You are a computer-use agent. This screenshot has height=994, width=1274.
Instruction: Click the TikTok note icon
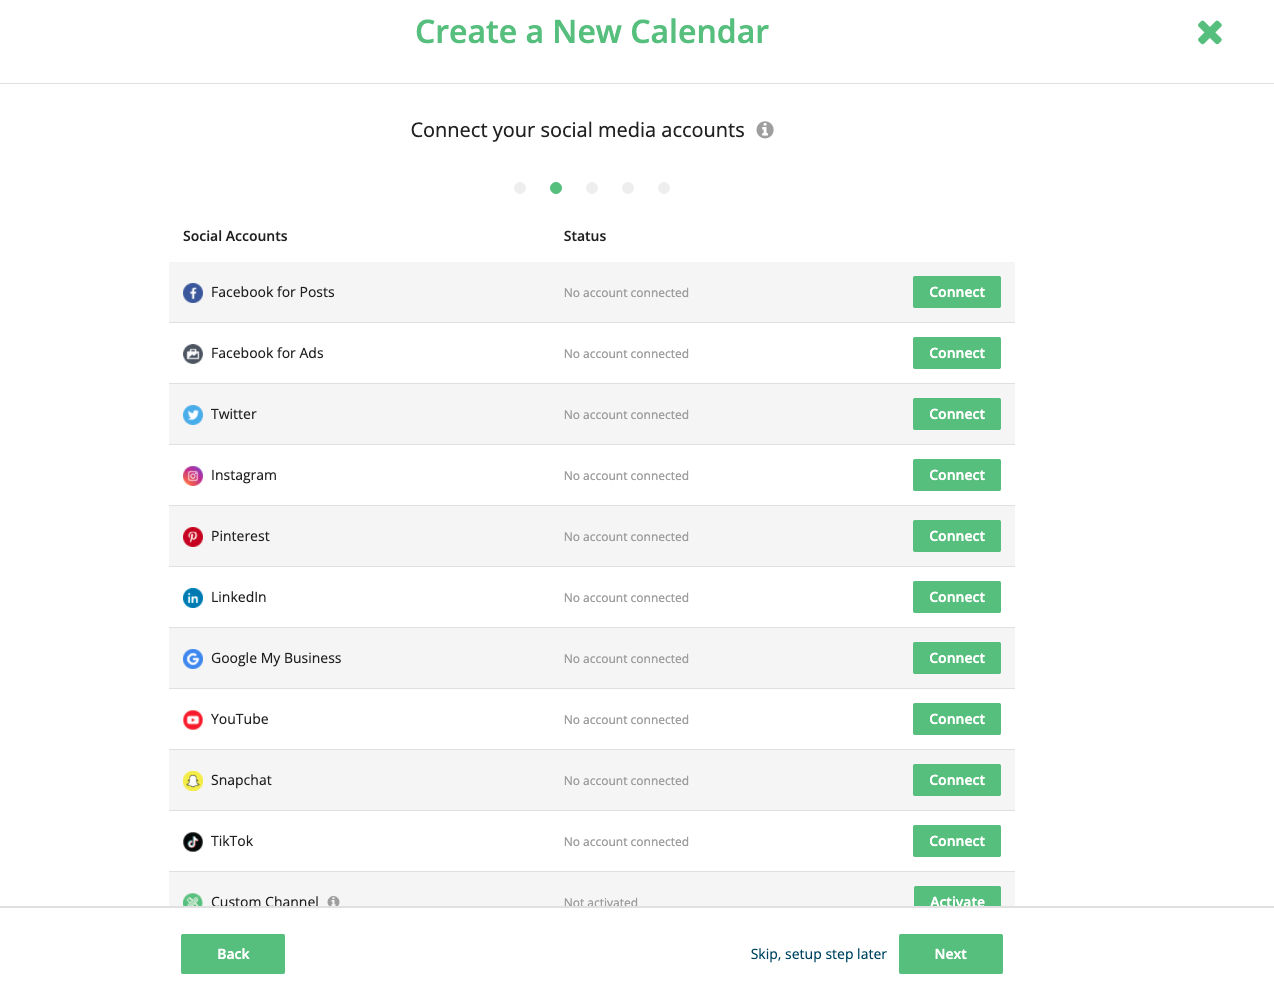(x=192, y=841)
